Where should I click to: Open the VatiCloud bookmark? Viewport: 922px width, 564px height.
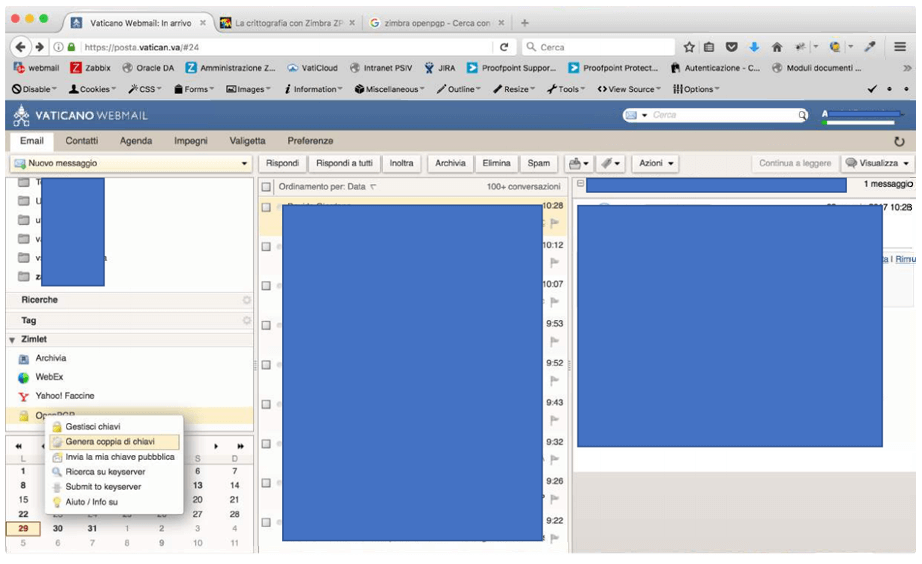312,68
